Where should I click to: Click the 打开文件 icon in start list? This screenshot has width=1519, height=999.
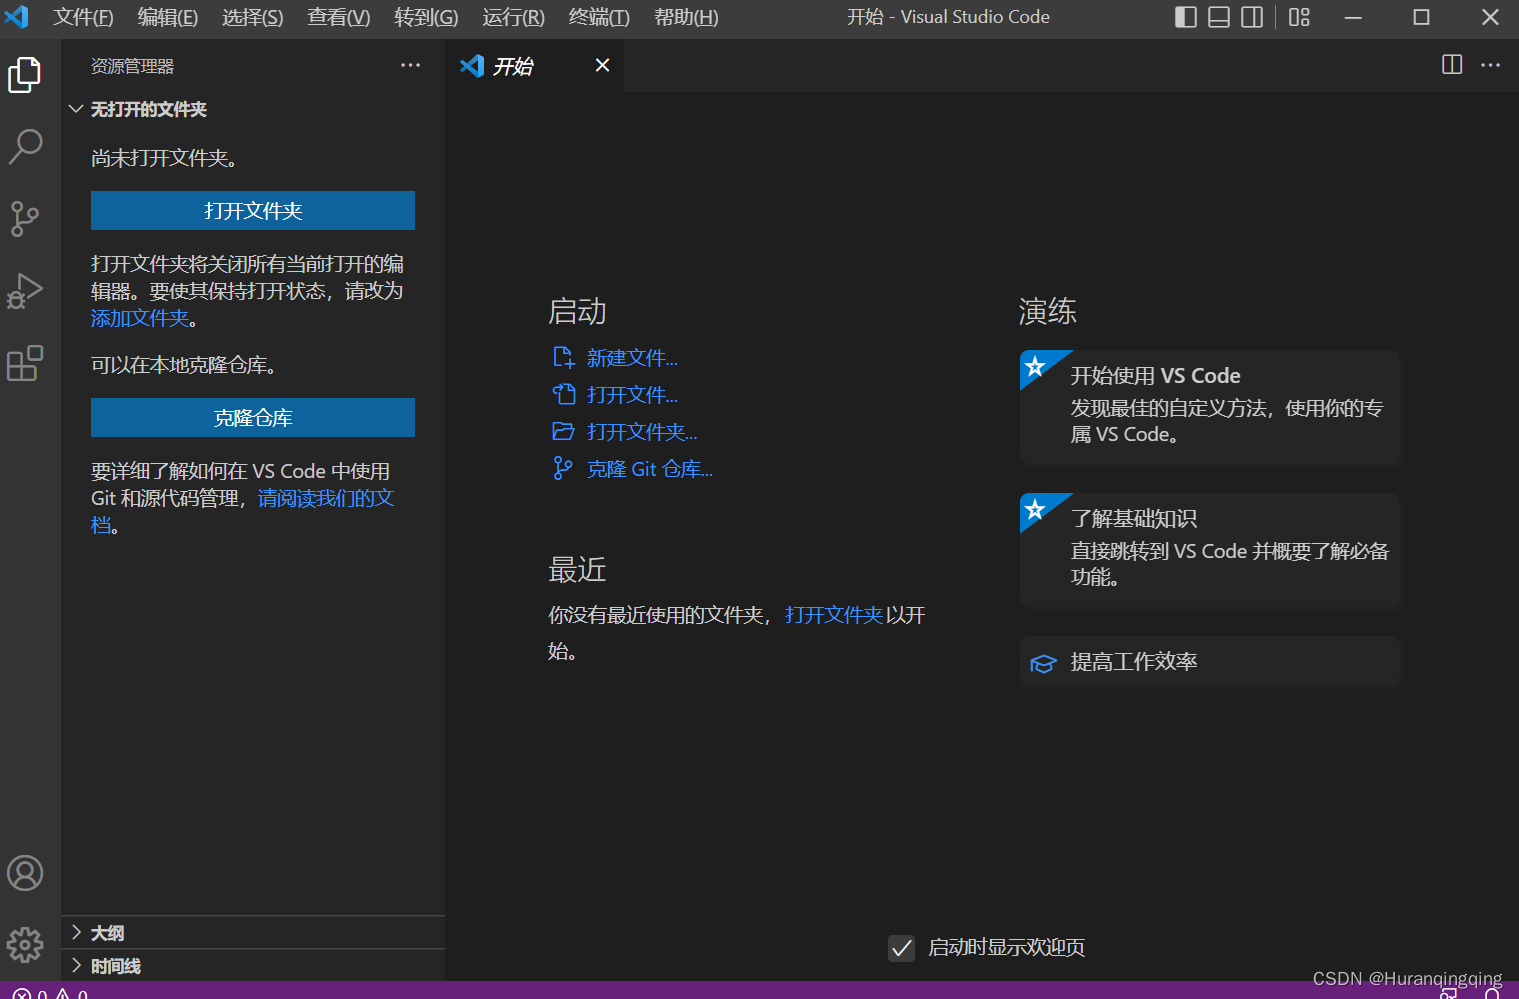(x=563, y=394)
